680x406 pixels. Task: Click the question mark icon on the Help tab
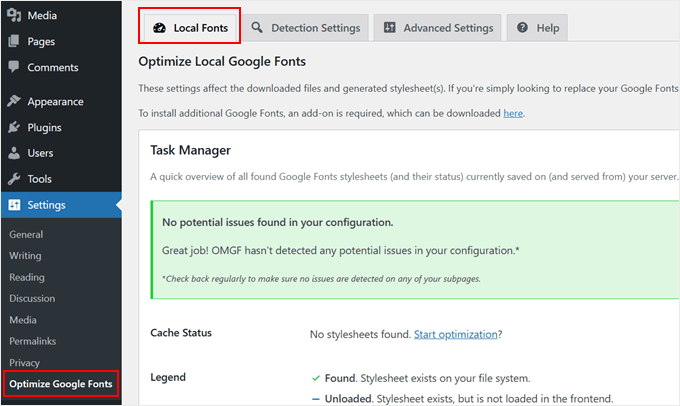523,27
